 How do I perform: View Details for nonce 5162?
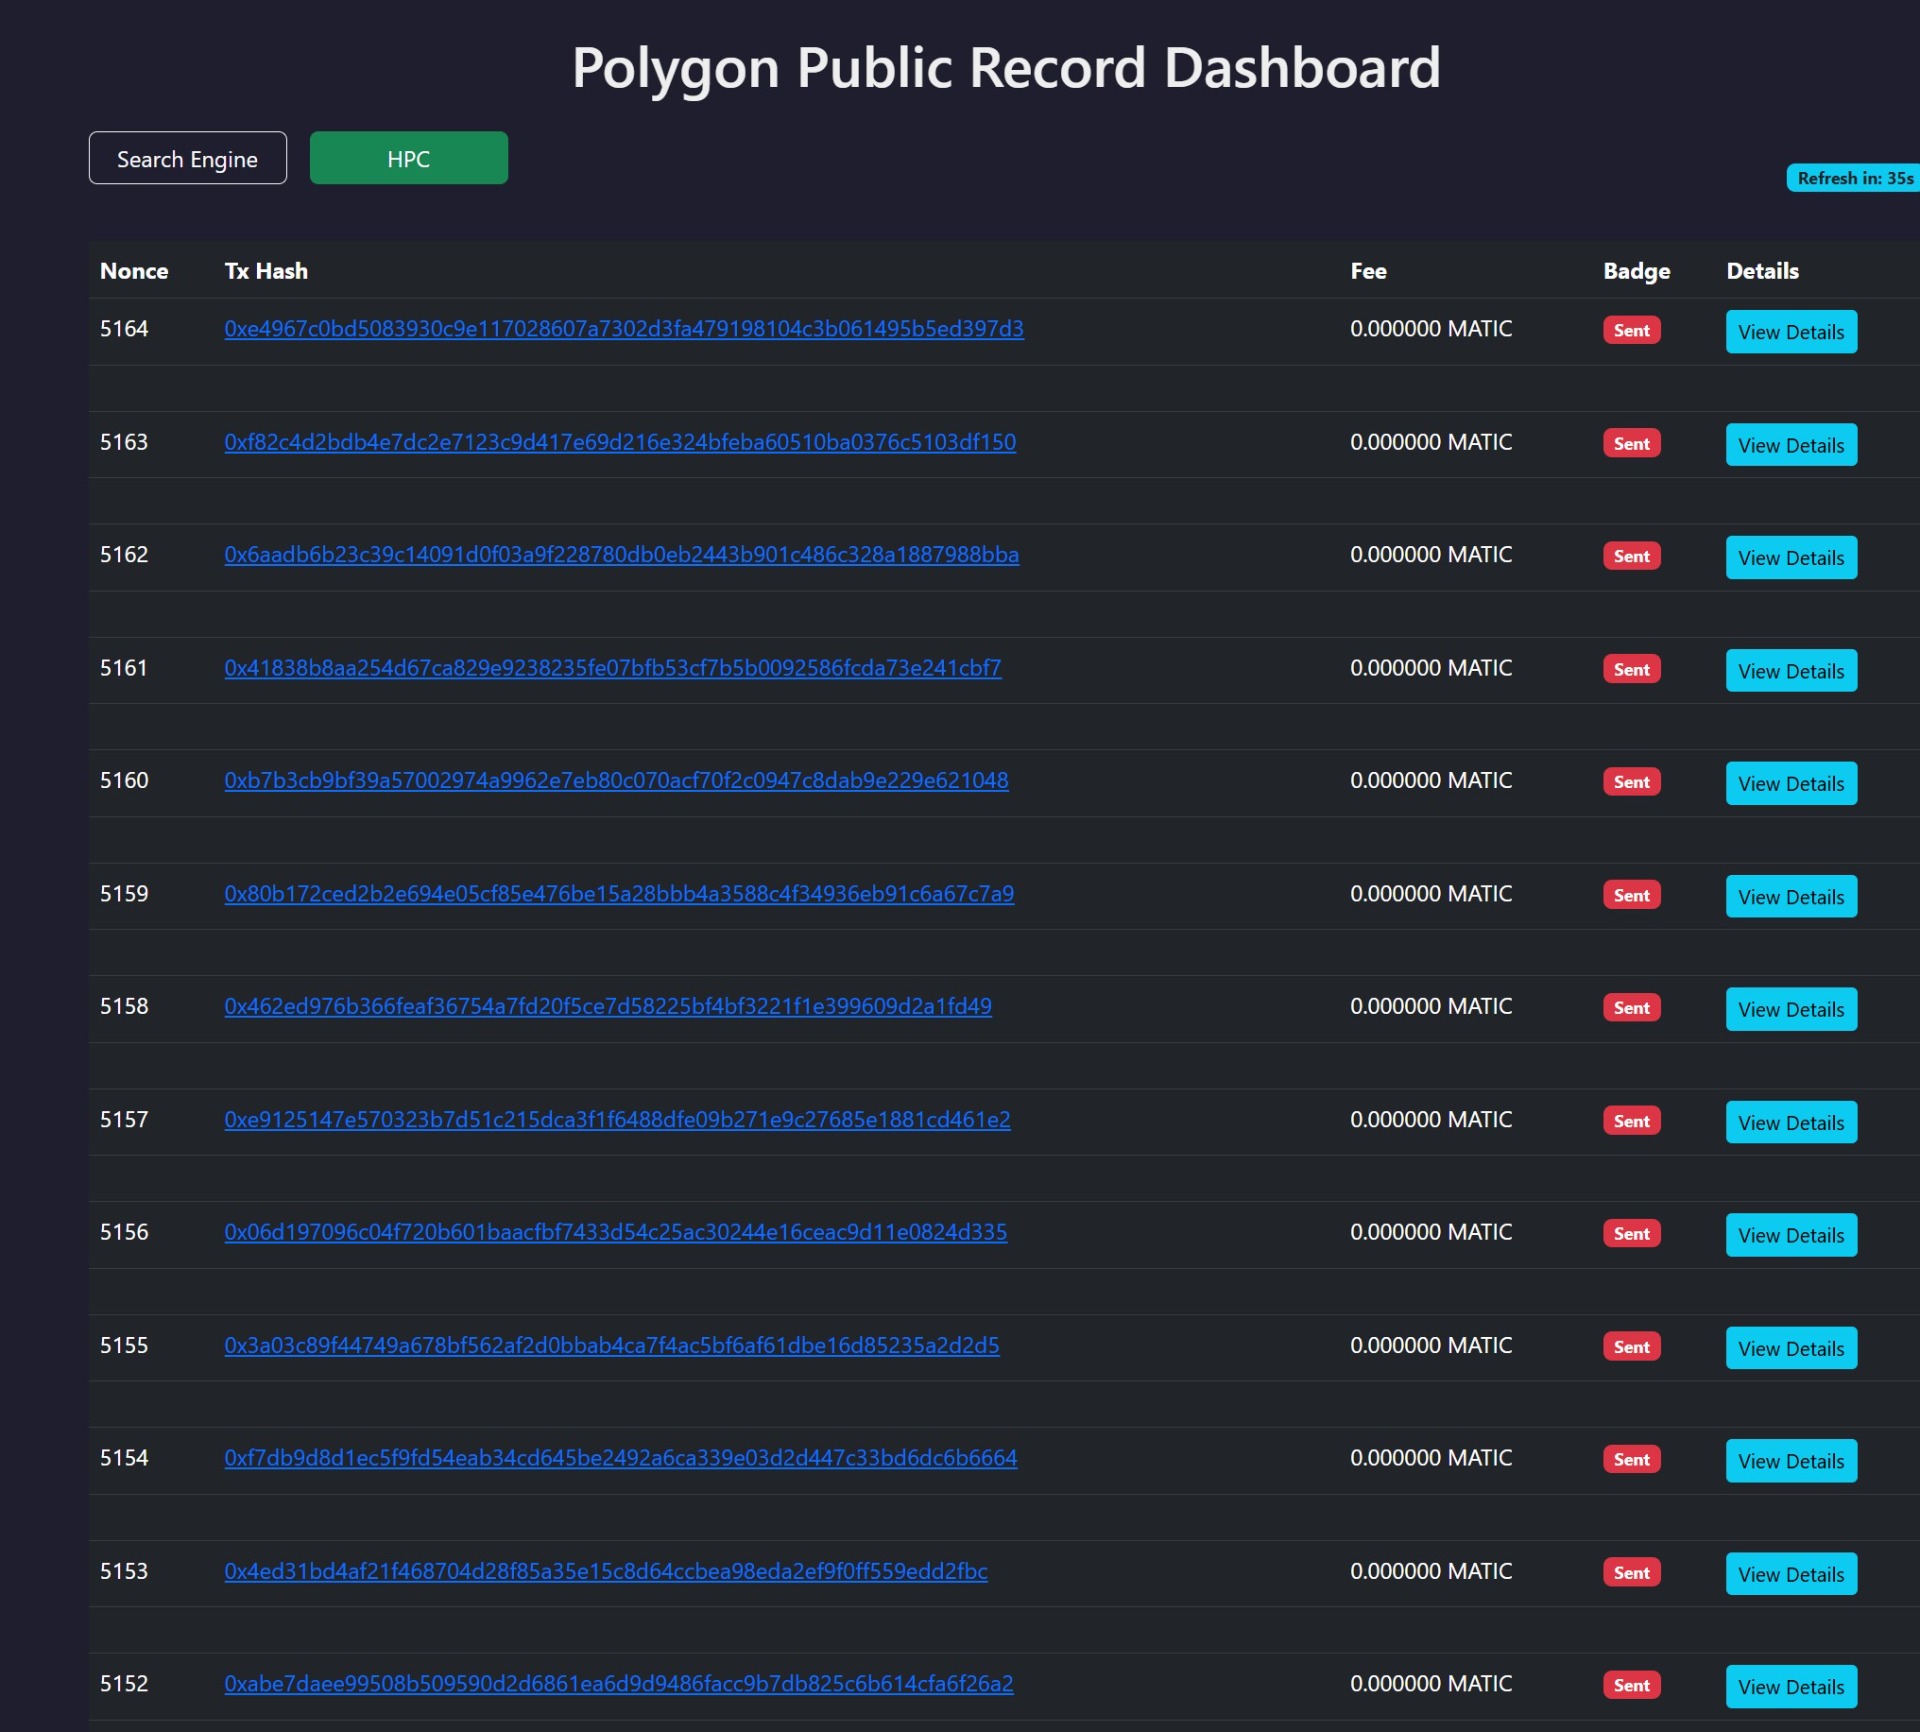coord(1790,558)
